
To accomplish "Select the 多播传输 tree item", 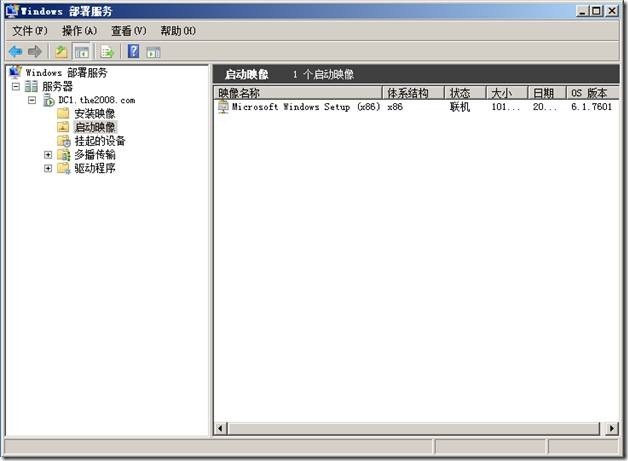I will click(95, 155).
